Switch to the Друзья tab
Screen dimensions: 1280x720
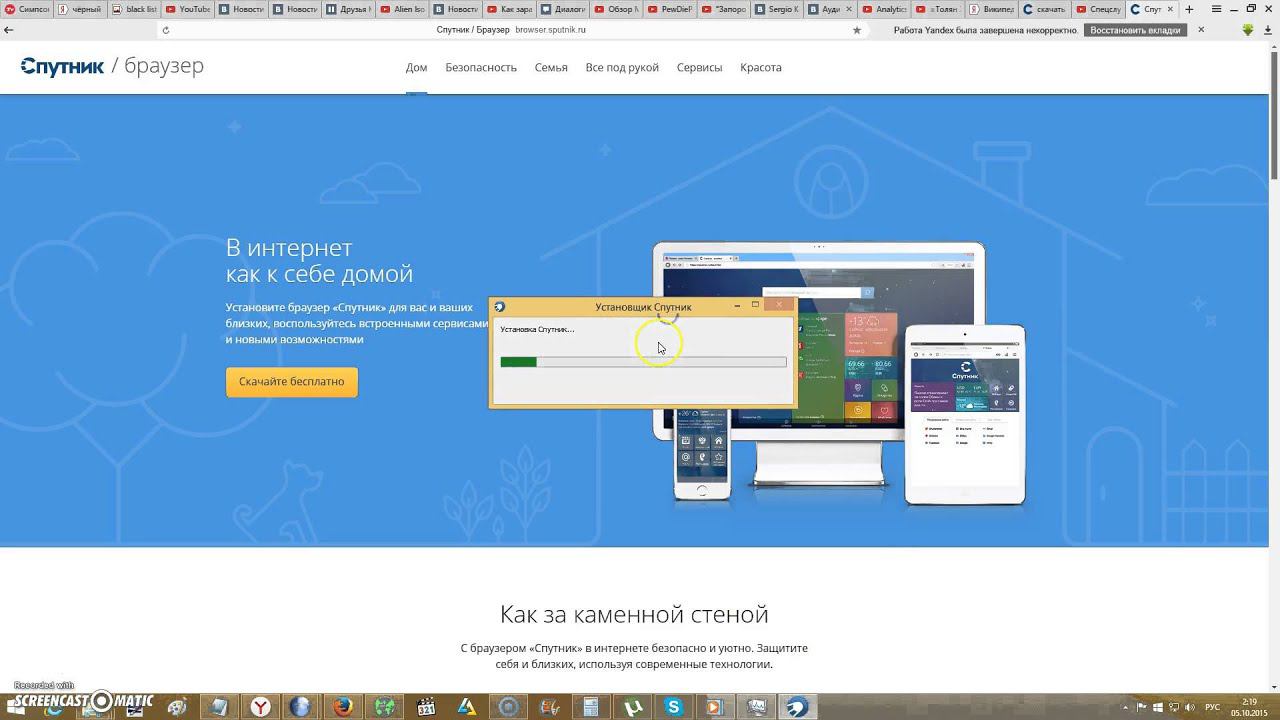(x=349, y=9)
